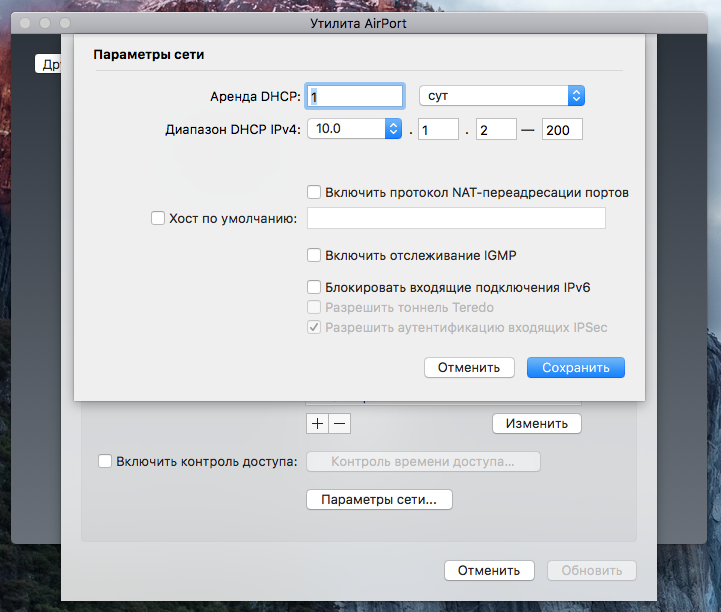Toggle 'Разрешить тоннель Teredo' checkbox

tap(314, 307)
